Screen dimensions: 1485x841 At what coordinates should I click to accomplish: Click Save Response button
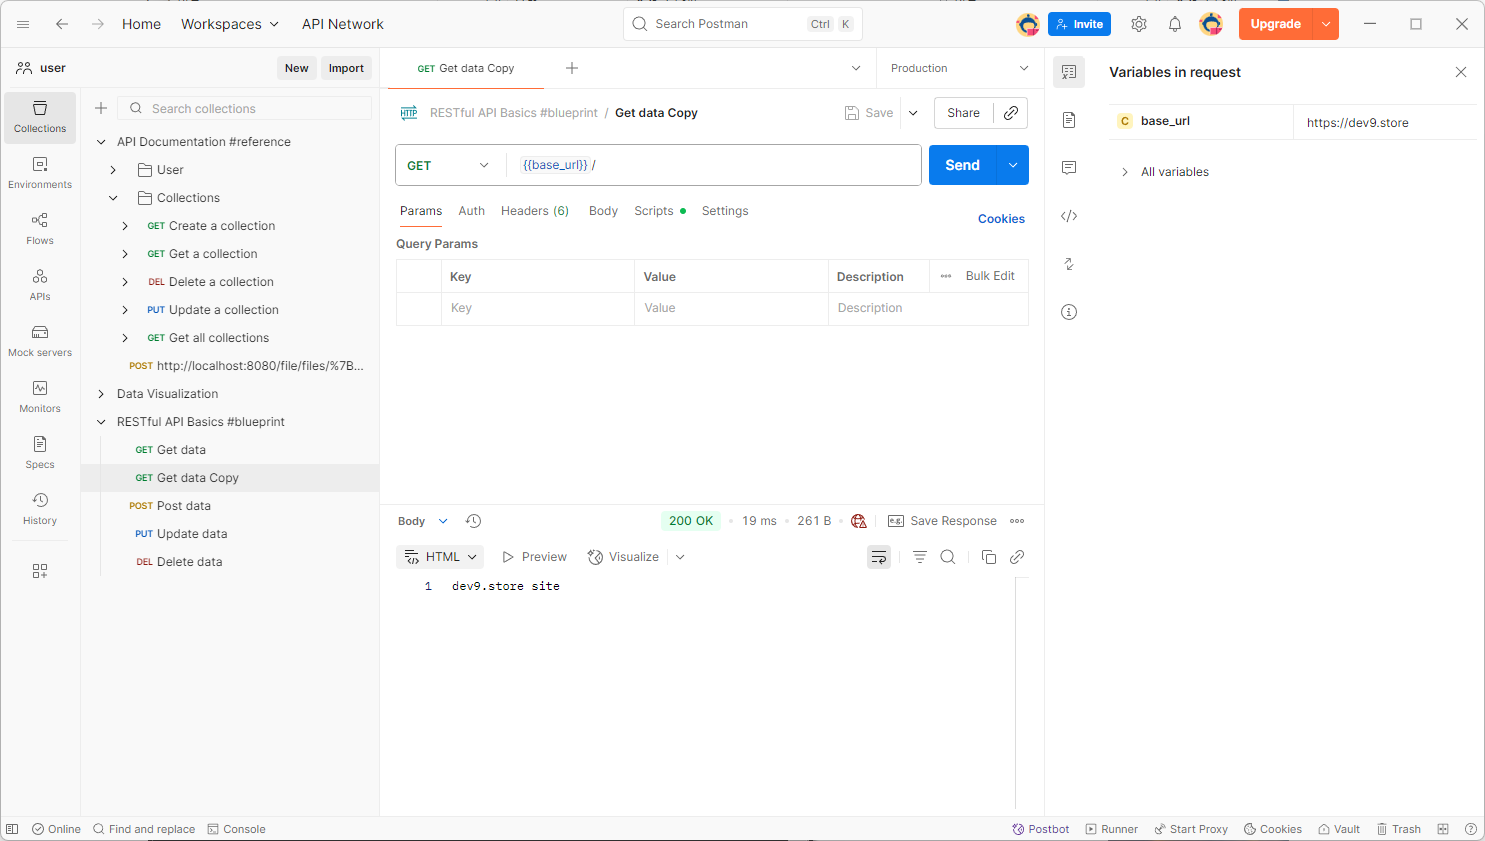942,521
